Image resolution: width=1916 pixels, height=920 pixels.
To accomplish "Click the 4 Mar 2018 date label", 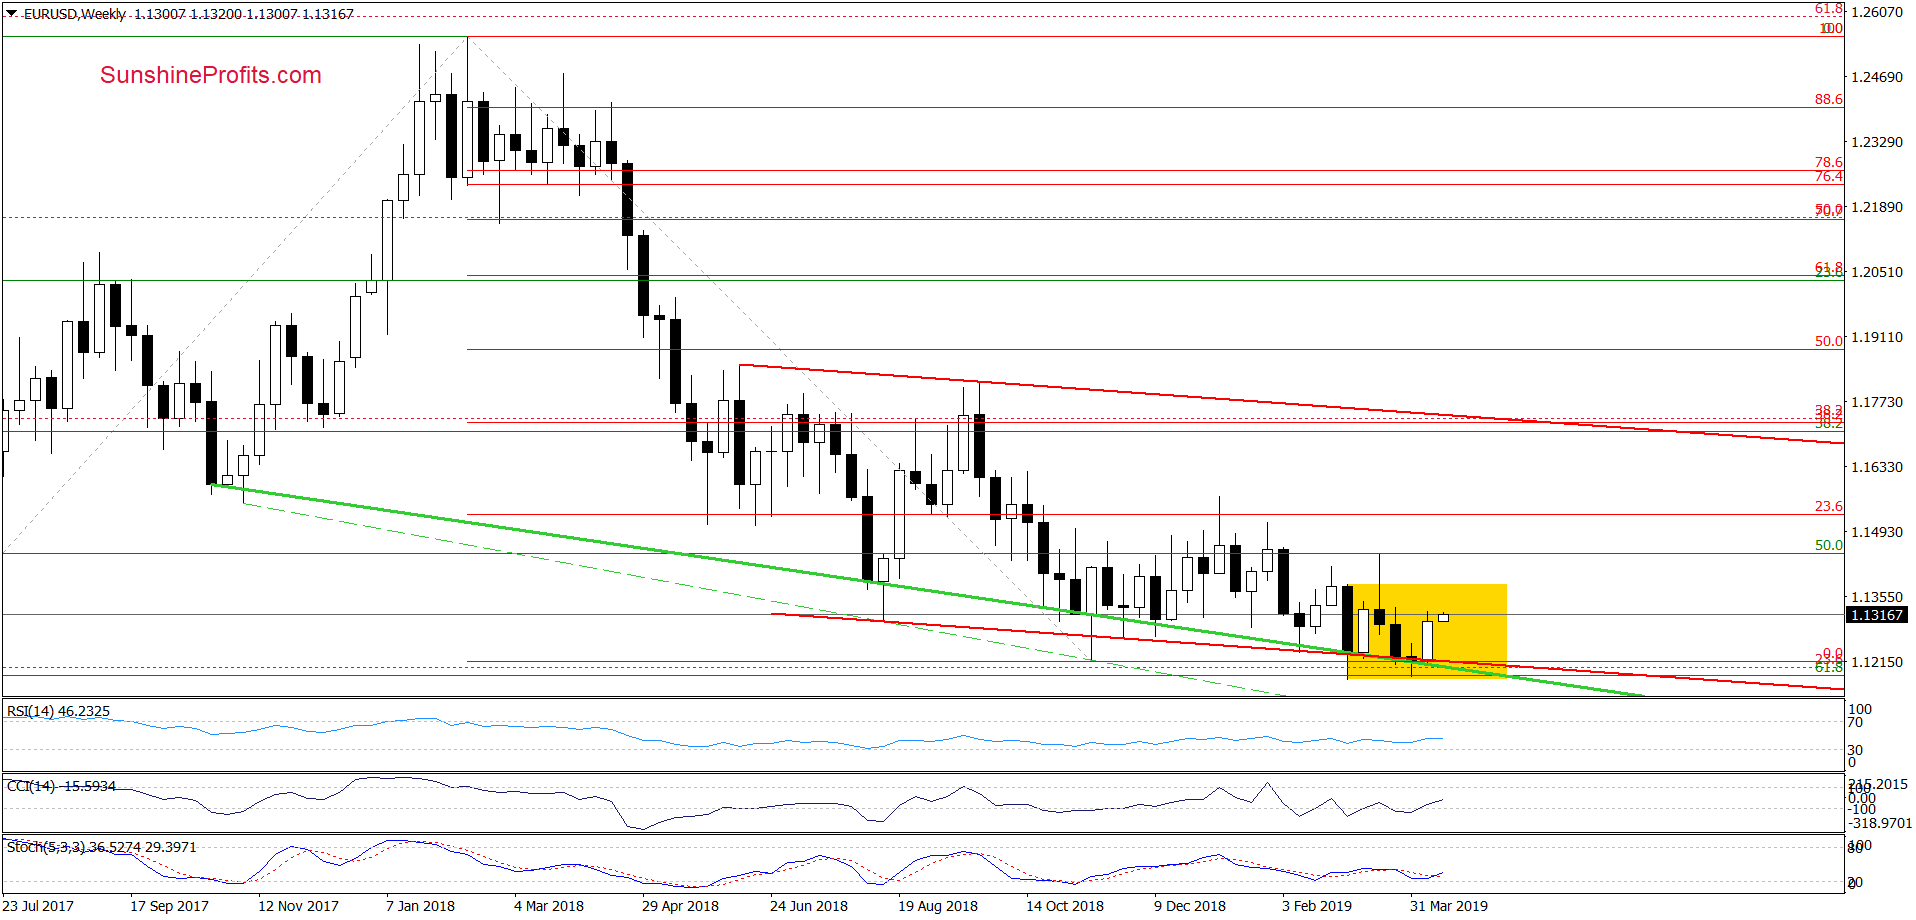I will [x=548, y=906].
